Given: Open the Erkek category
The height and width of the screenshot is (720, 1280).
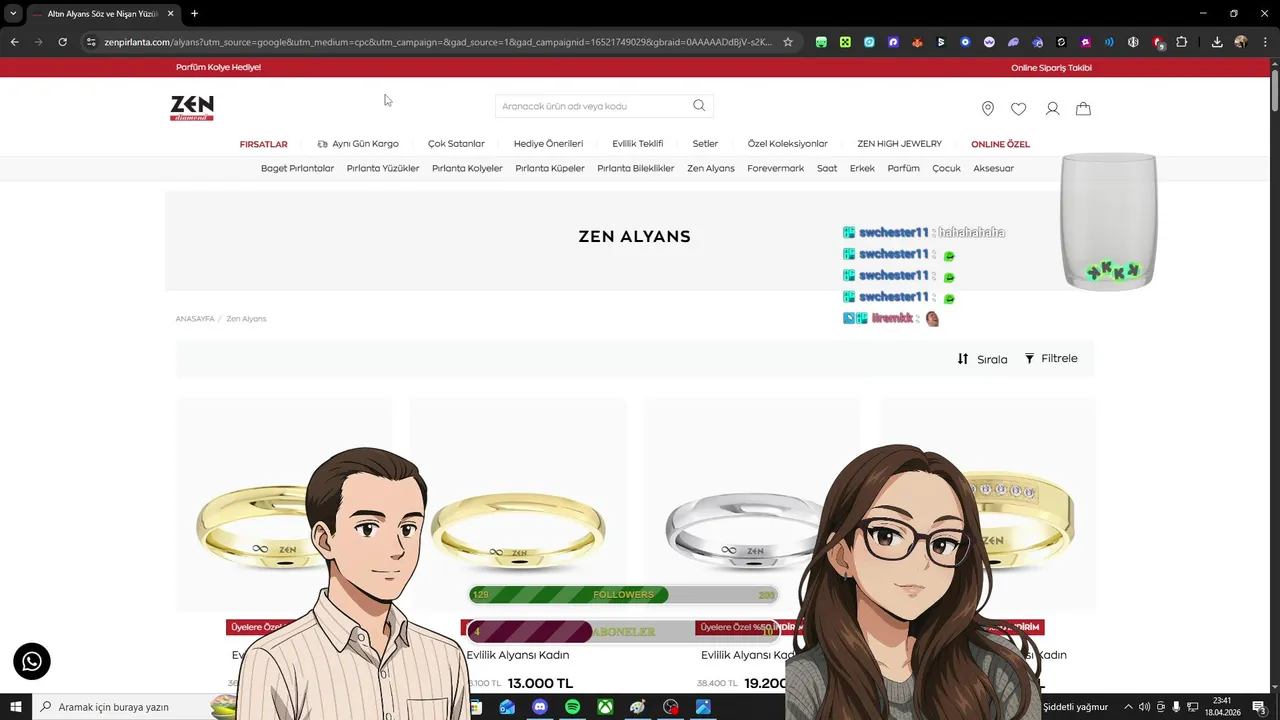Looking at the screenshot, I should pyautogui.click(x=862, y=168).
